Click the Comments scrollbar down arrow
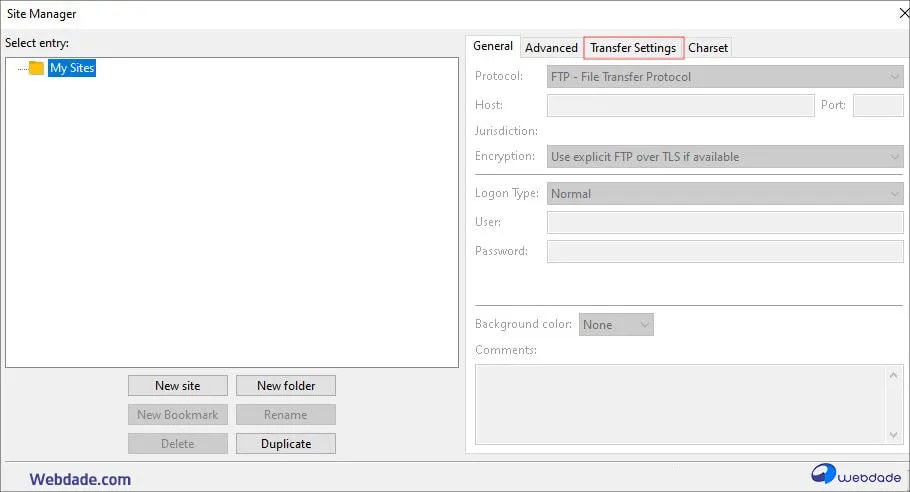Viewport: 910px width, 492px height. pyautogui.click(x=894, y=435)
